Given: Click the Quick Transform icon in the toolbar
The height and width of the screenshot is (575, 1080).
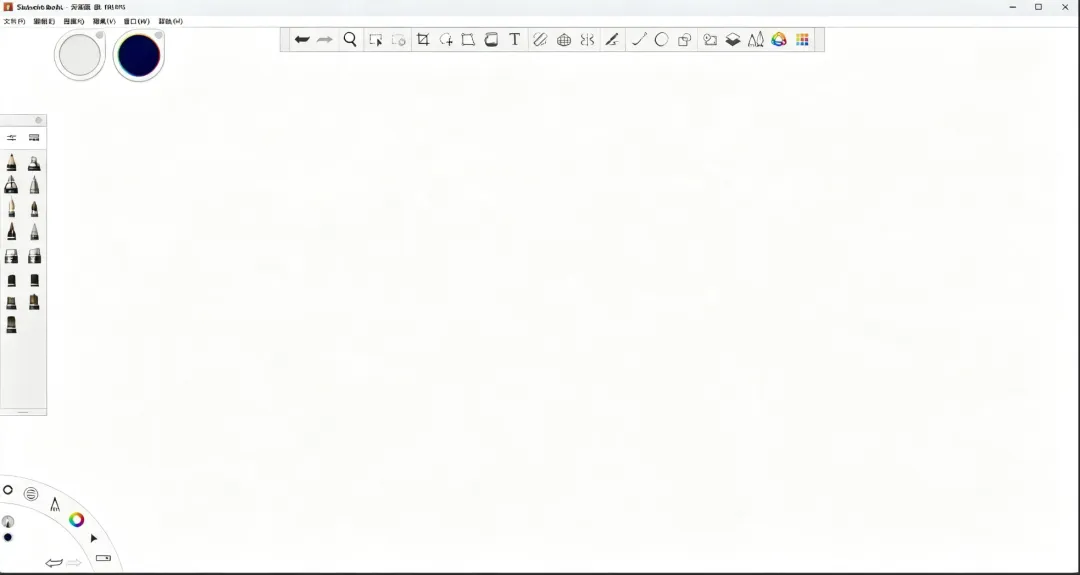Looking at the screenshot, I should pyautogui.click(x=398, y=40).
